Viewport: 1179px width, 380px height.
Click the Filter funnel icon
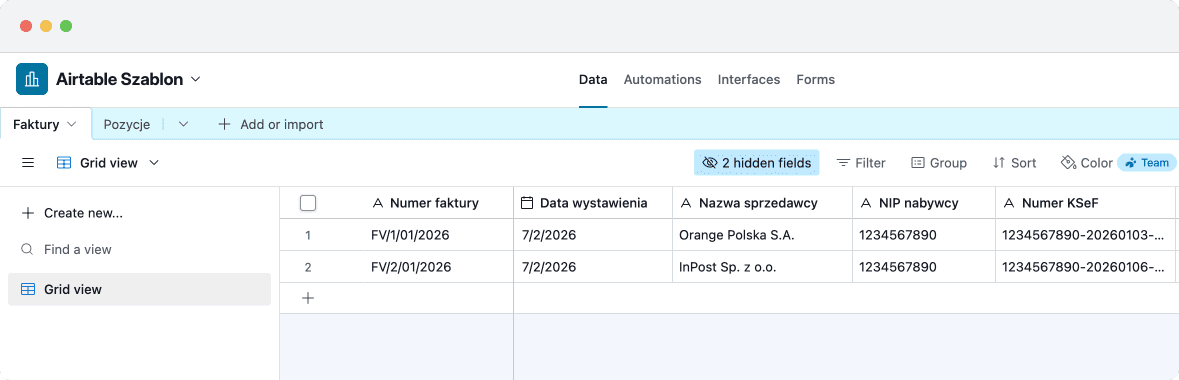[x=844, y=163]
